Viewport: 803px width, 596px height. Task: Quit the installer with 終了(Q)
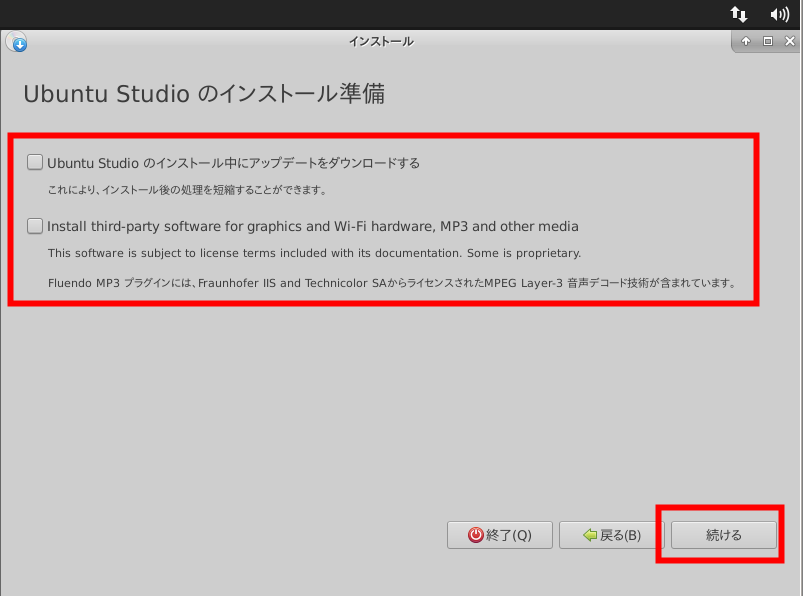(x=499, y=535)
